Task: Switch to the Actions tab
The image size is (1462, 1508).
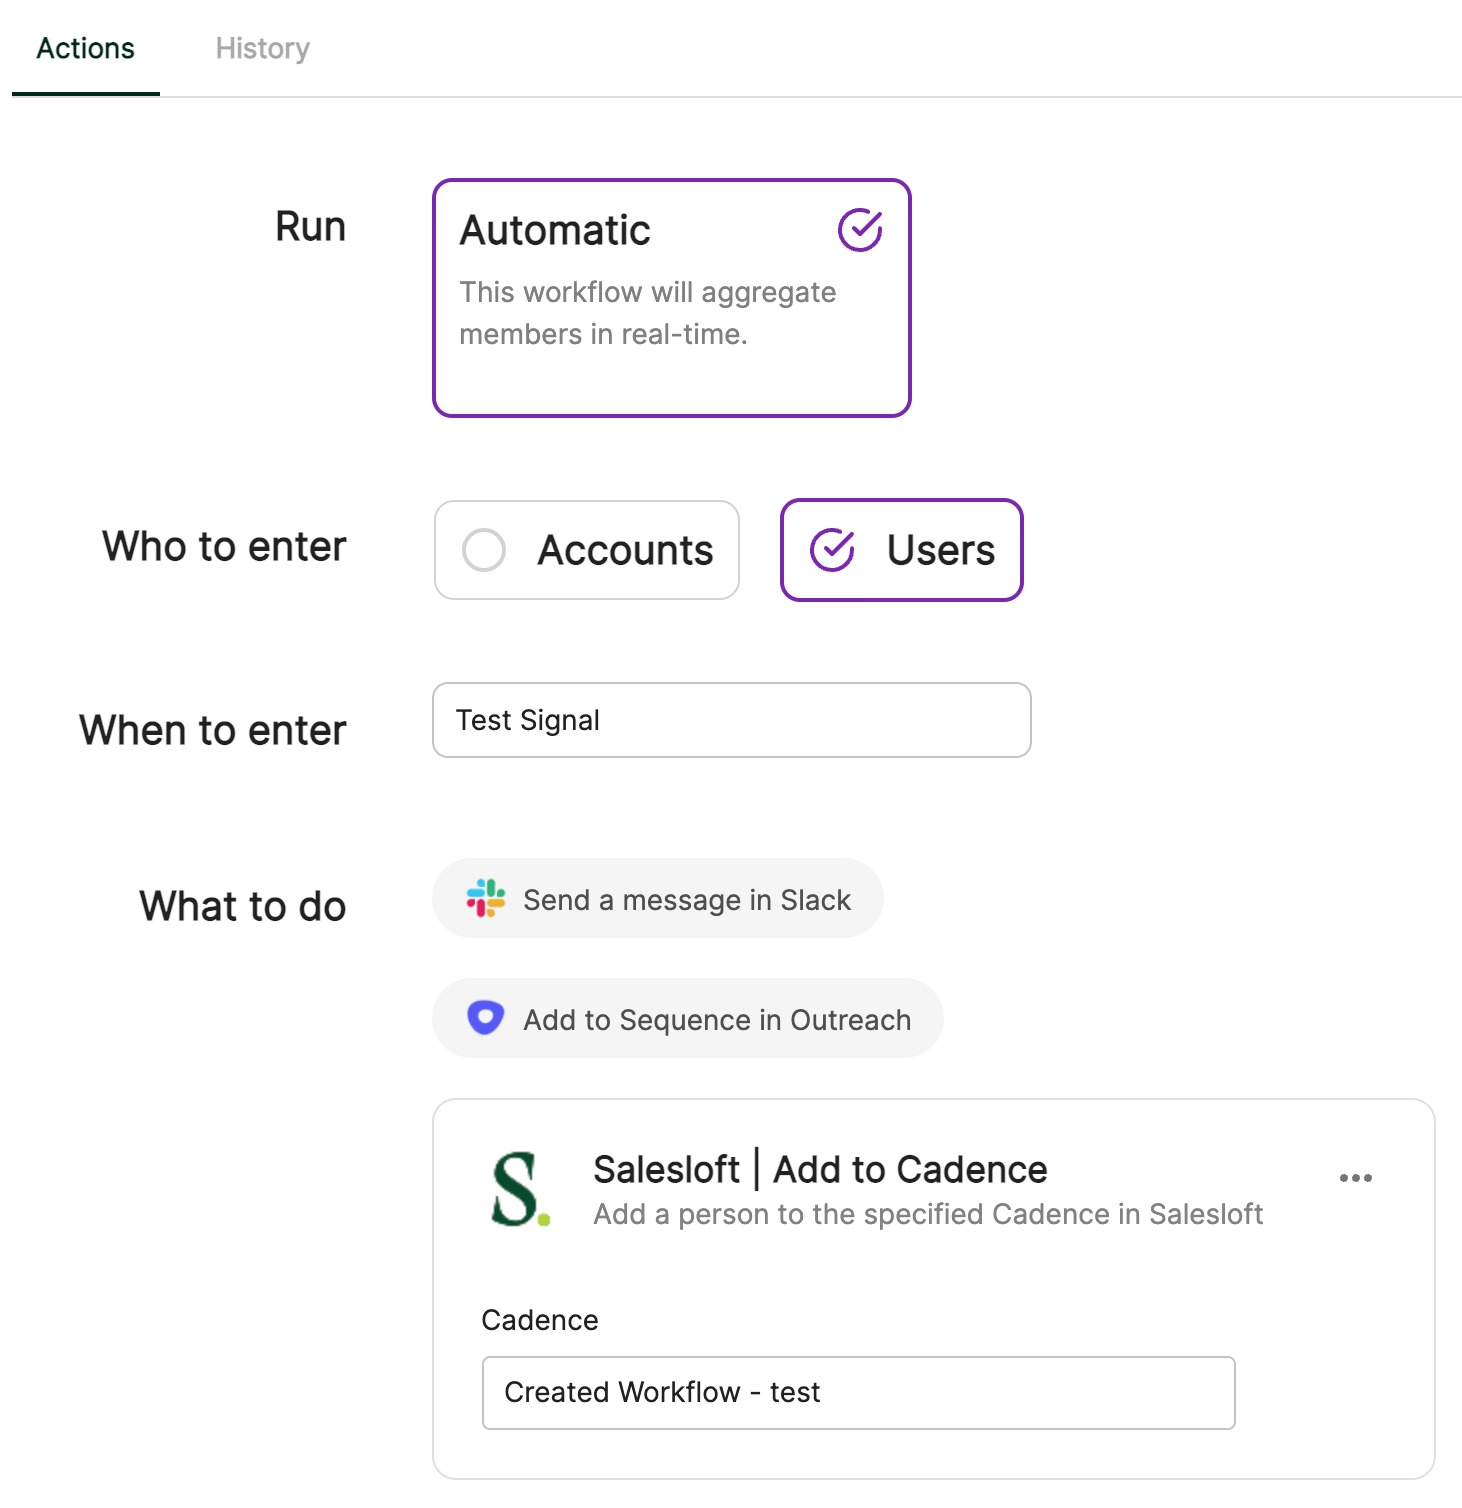Action: coord(85,48)
